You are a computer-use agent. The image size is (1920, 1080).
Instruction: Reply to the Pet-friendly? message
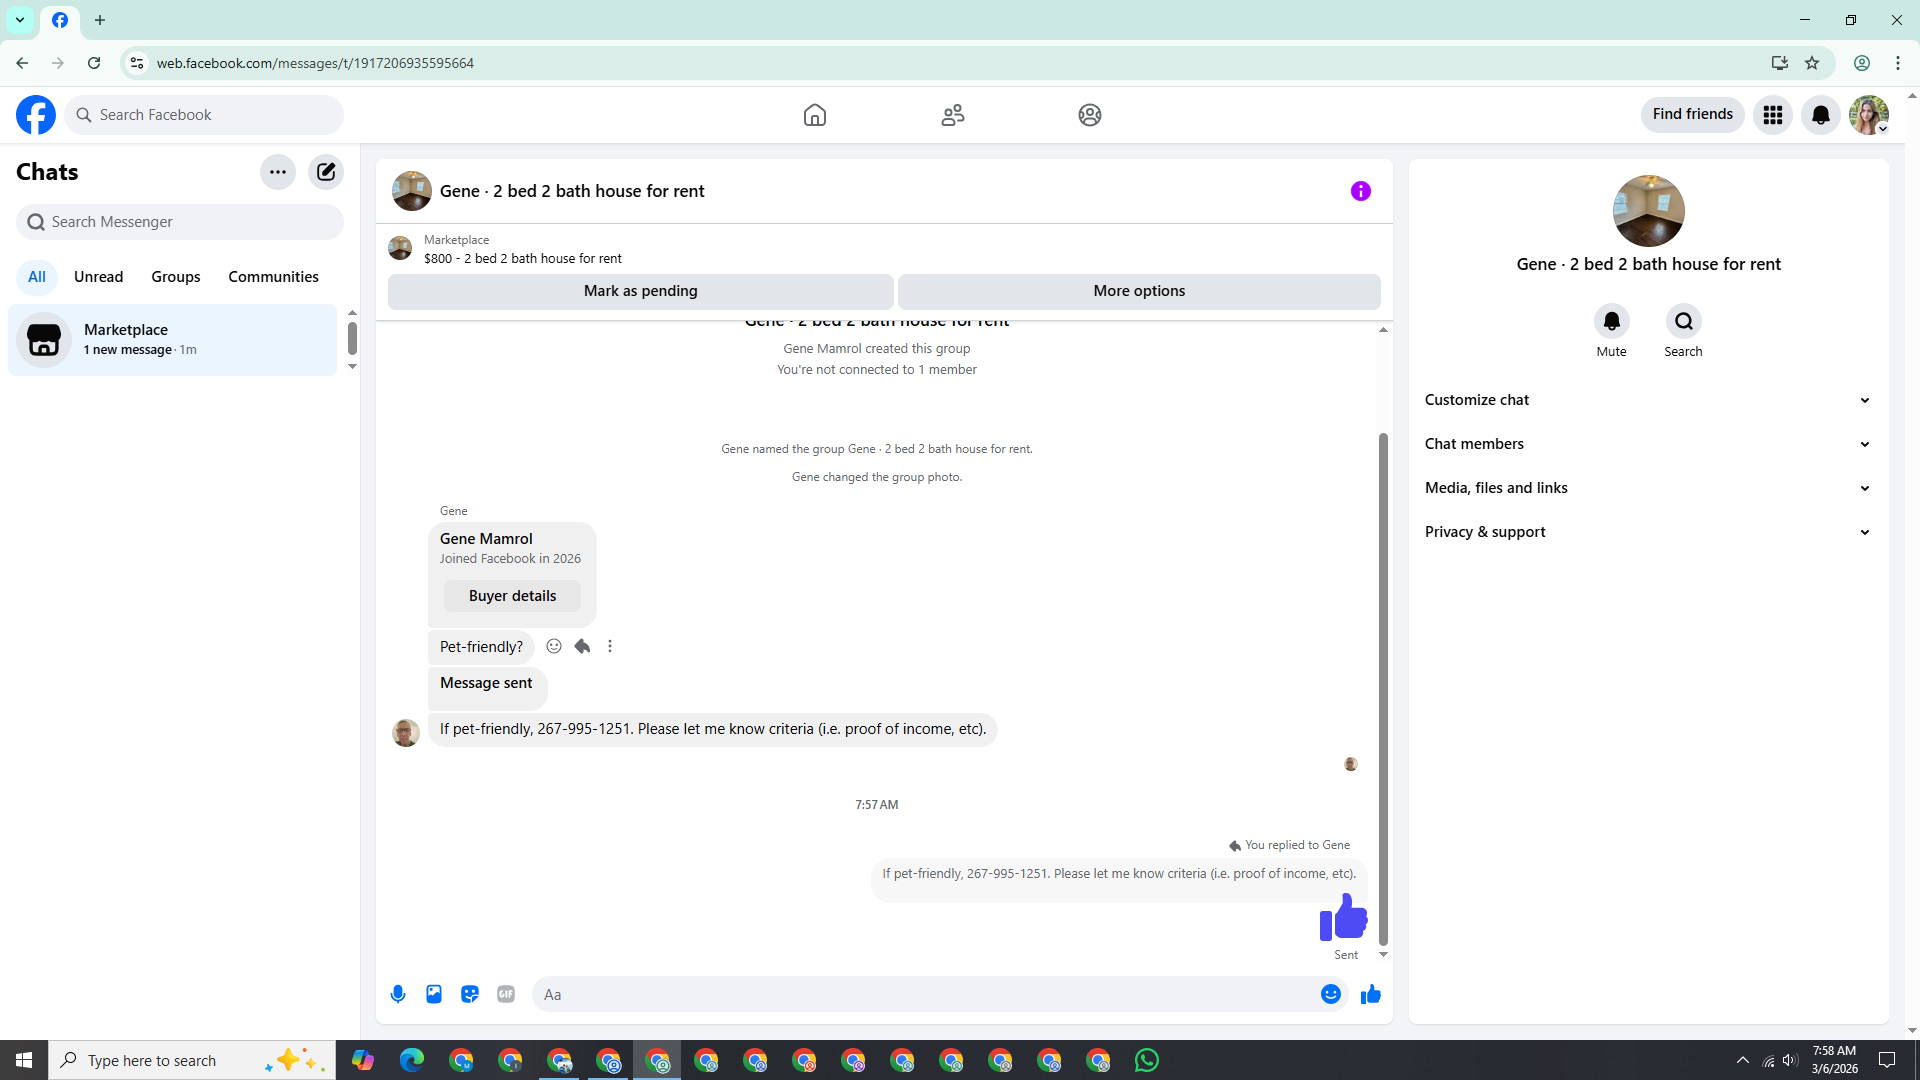point(582,646)
